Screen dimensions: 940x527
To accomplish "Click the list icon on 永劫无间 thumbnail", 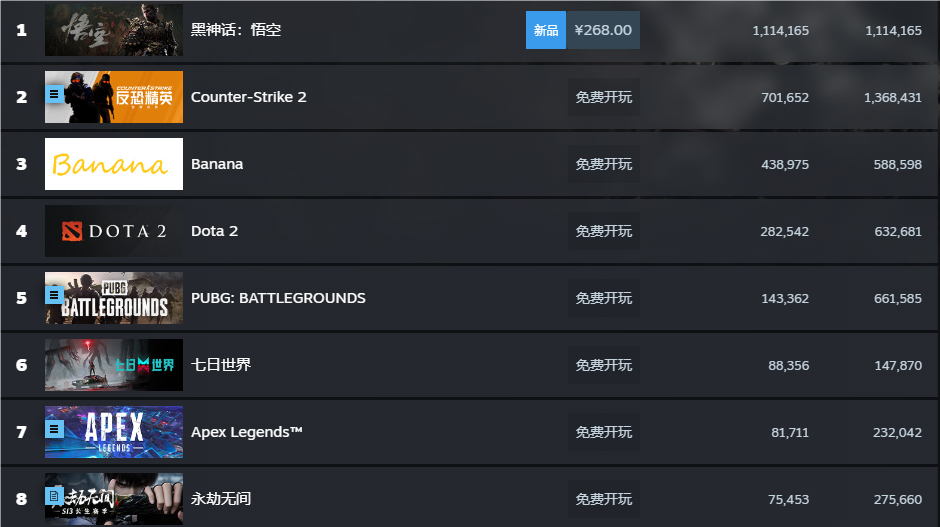I will pyautogui.click(x=55, y=495).
